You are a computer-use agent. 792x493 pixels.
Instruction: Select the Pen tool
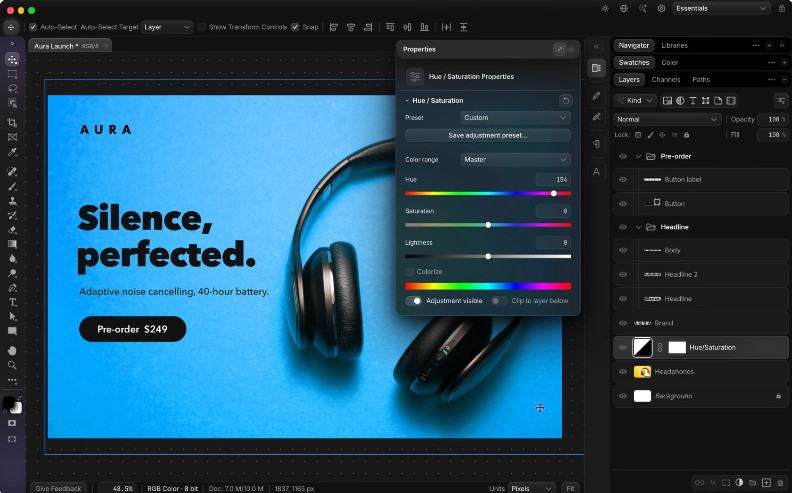pos(12,288)
